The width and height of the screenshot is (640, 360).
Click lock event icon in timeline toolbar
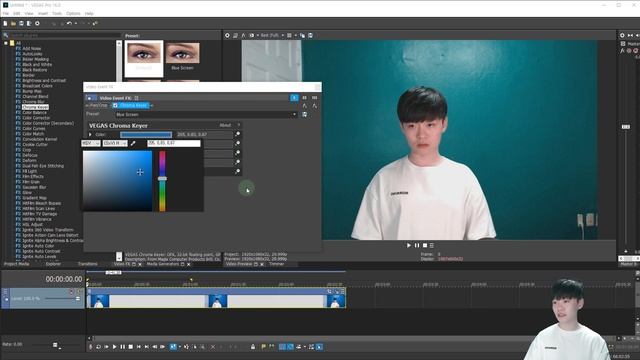tap(253, 347)
